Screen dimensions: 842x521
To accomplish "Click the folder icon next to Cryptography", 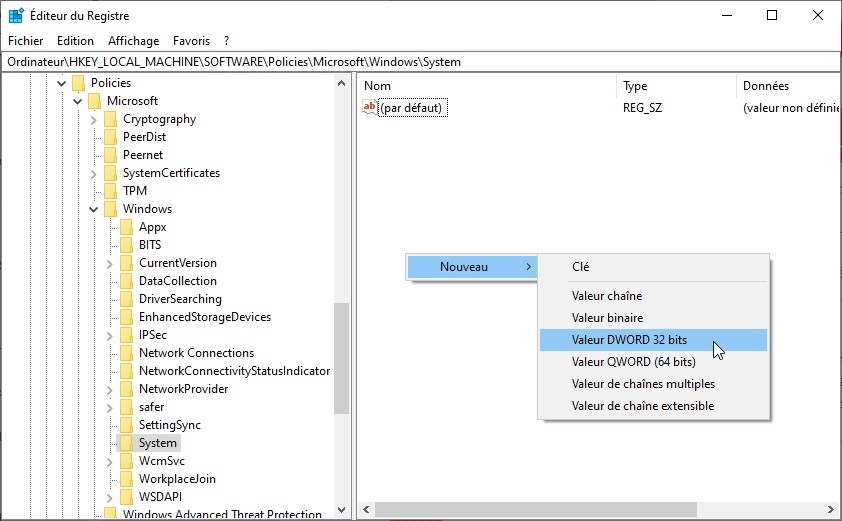I will tap(110, 119).
